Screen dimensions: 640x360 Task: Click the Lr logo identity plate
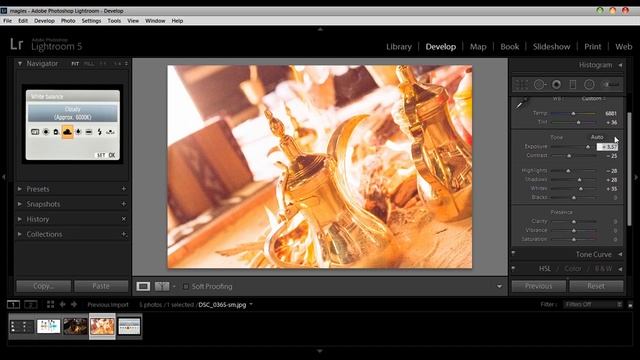click(x=16, y=44)
